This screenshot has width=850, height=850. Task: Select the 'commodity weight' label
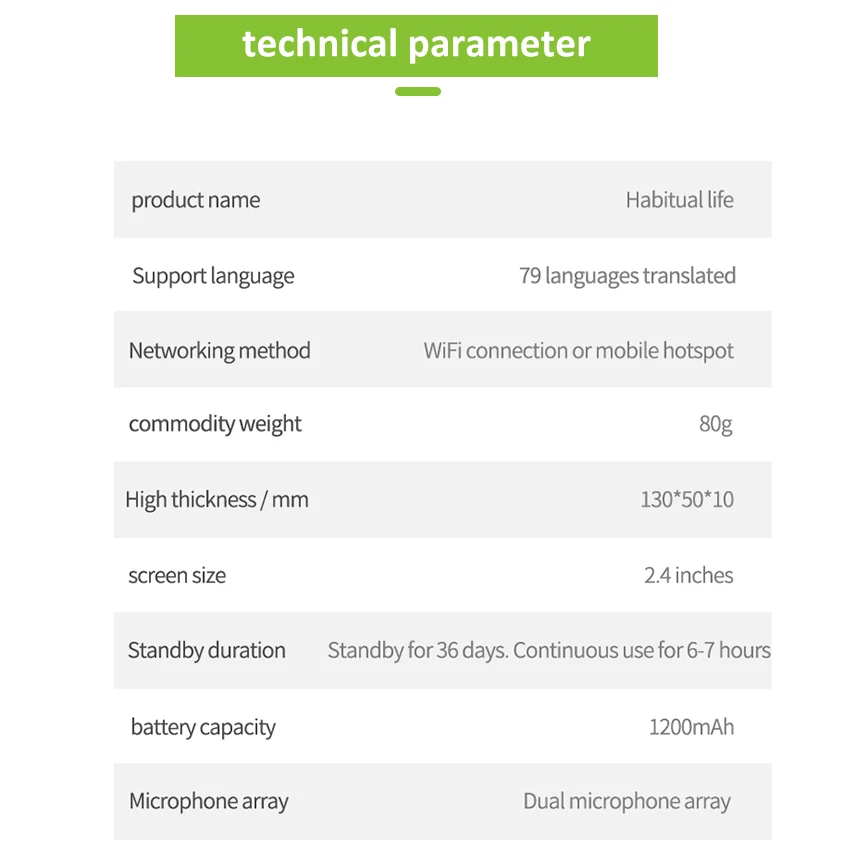pos(215,424)
